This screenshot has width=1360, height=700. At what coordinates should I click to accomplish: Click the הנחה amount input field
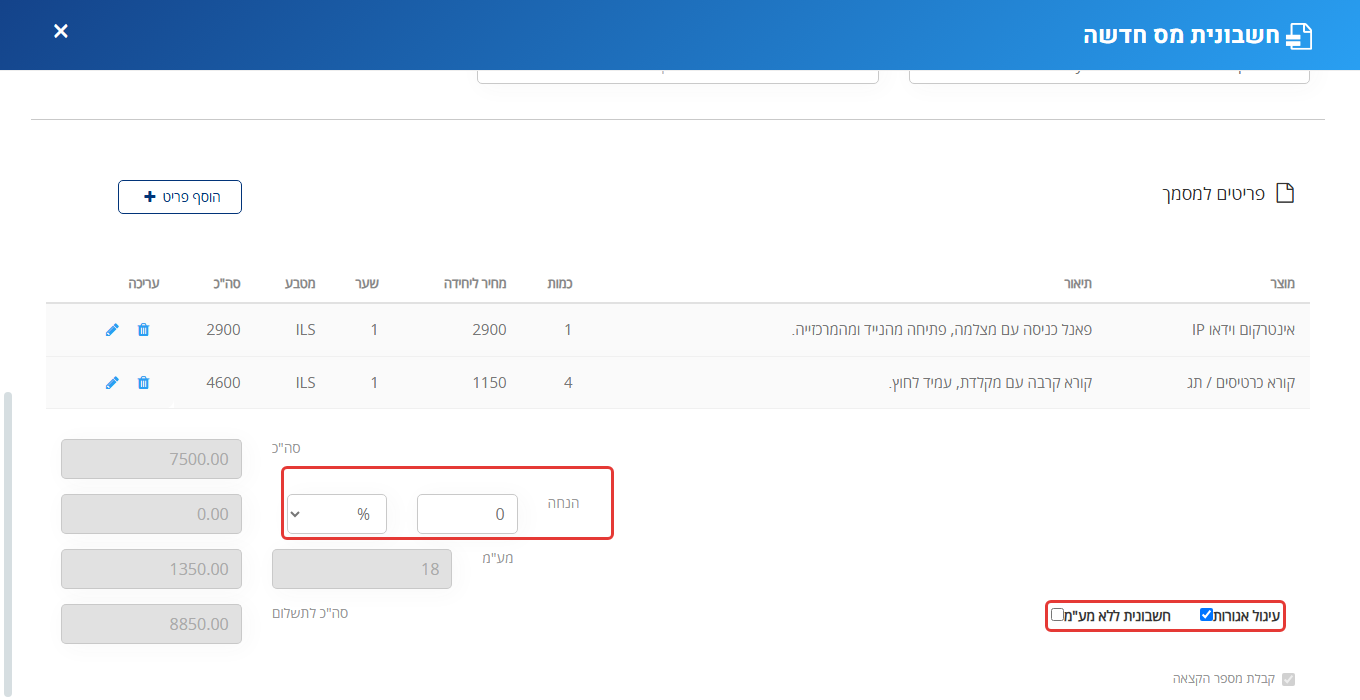(x=468, y=514)
